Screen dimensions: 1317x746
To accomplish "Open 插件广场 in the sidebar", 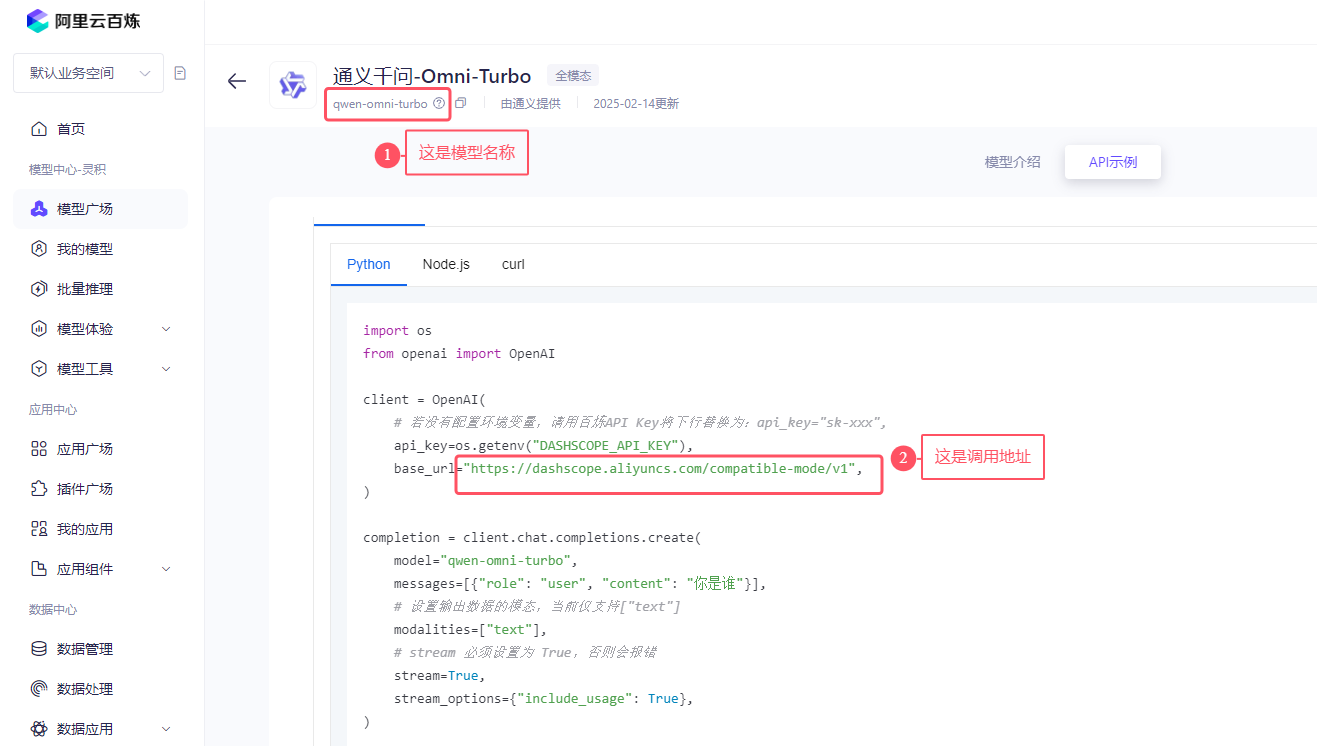I will click(x=84, y=489).
